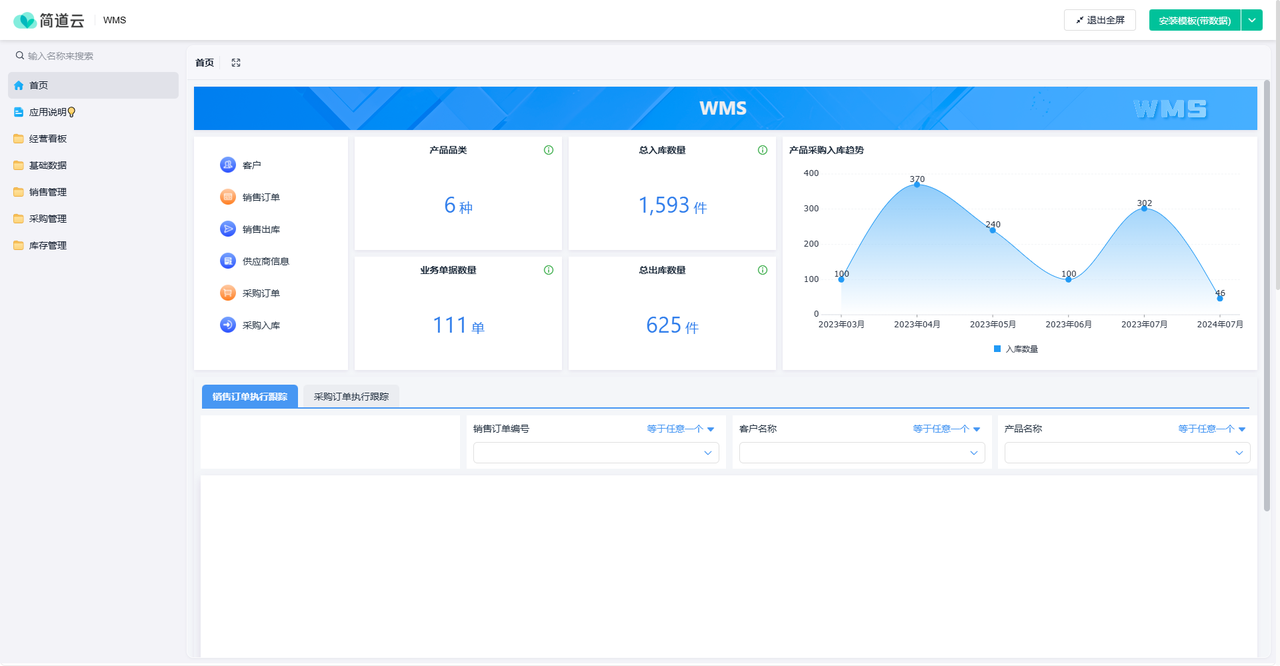Click the folder icon beside 采购管理
This screenshot has width=1280, height=666.
19,219
